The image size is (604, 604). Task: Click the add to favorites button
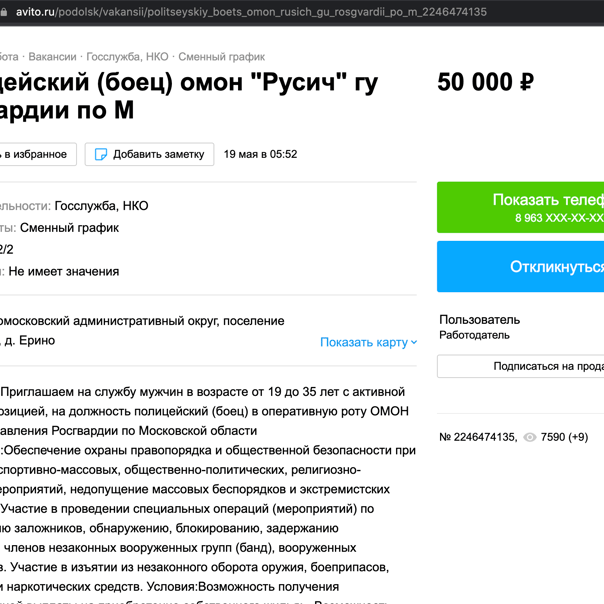click(x=37, y=154)
